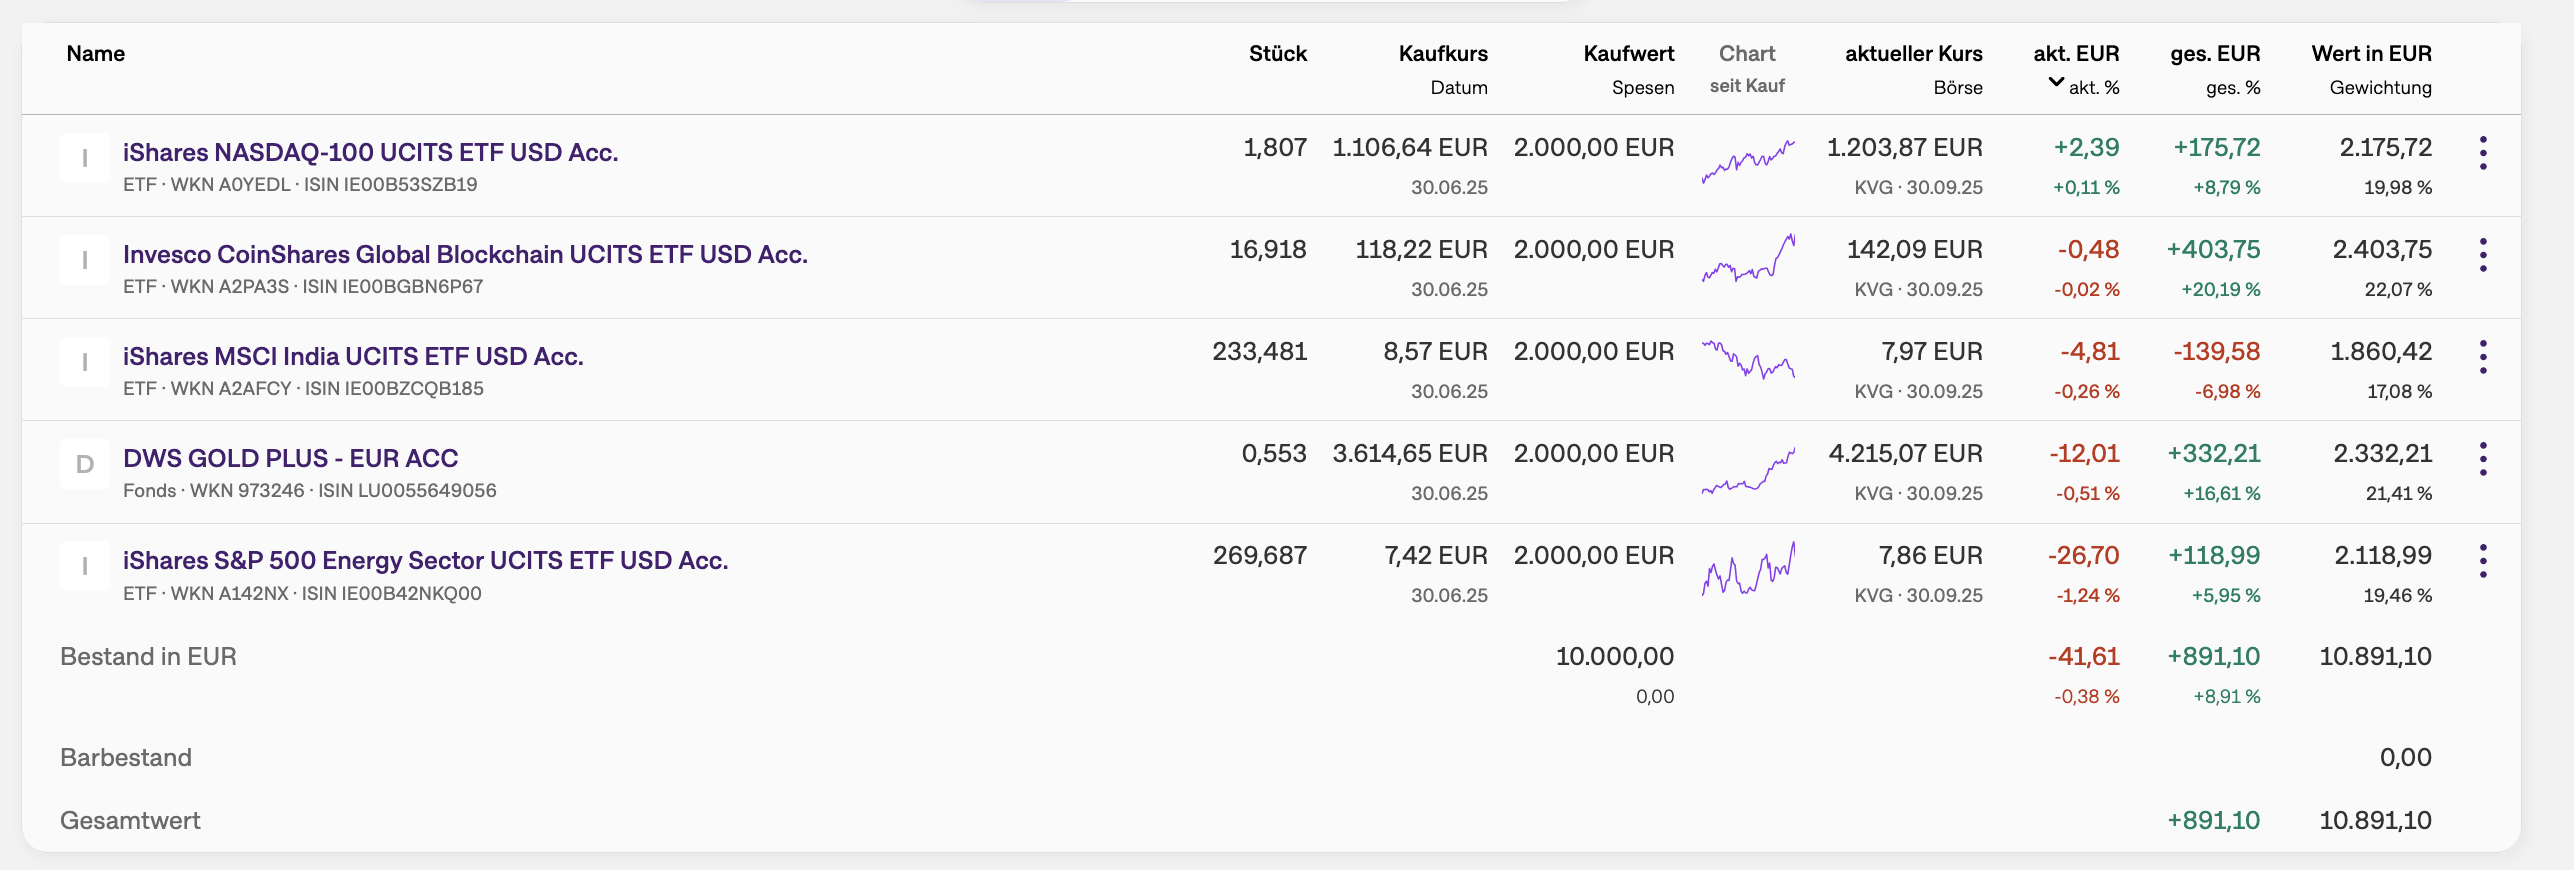This screenshot has height=870, width=2574.
Task: Click the 'D' logo beside DWS GOLD PLUS
Action: coord(85,464)
